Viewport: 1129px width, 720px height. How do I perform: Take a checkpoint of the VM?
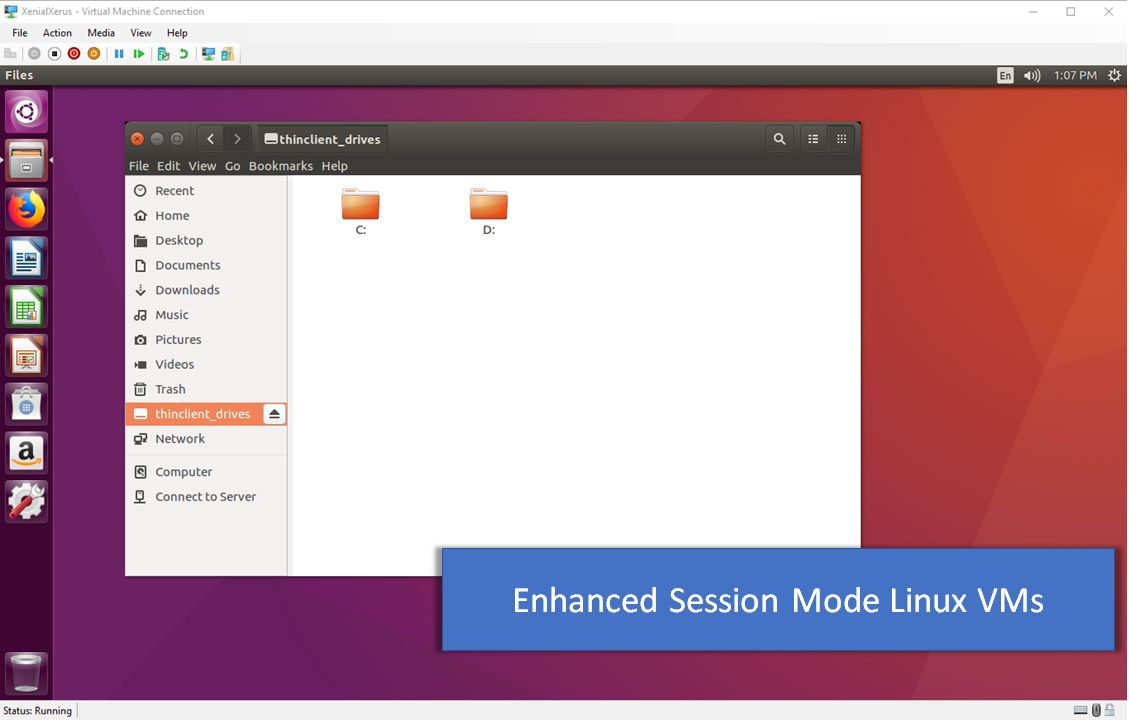164,53
